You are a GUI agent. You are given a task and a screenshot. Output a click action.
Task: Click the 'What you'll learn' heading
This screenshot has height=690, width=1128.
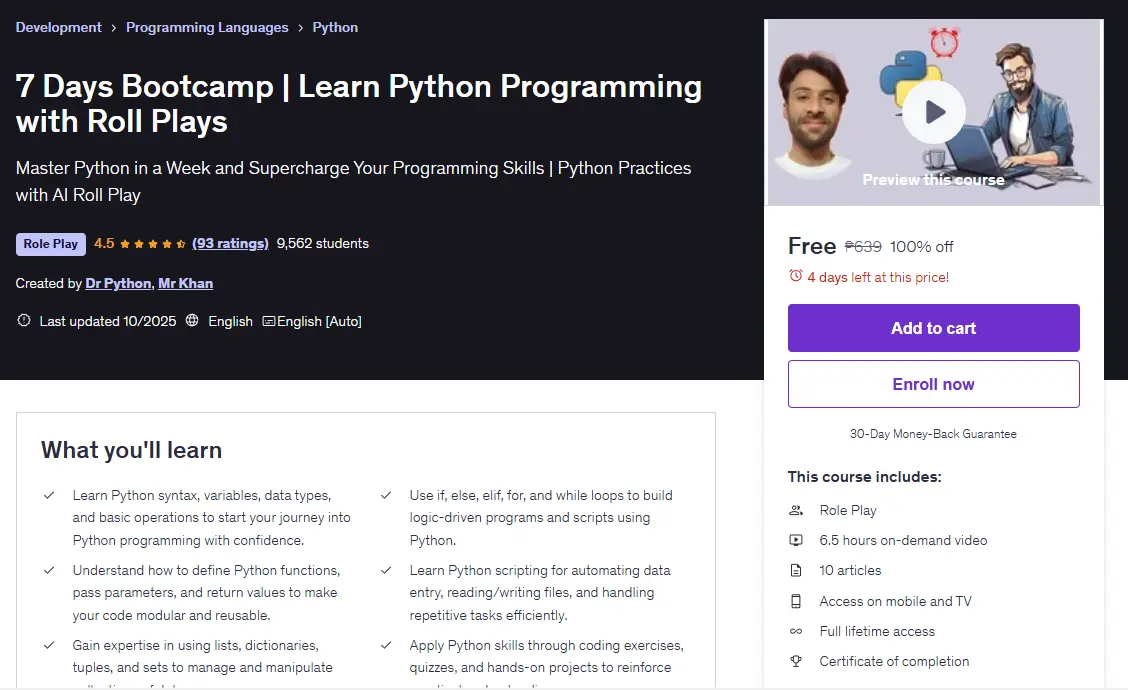(x=132, y=450)
